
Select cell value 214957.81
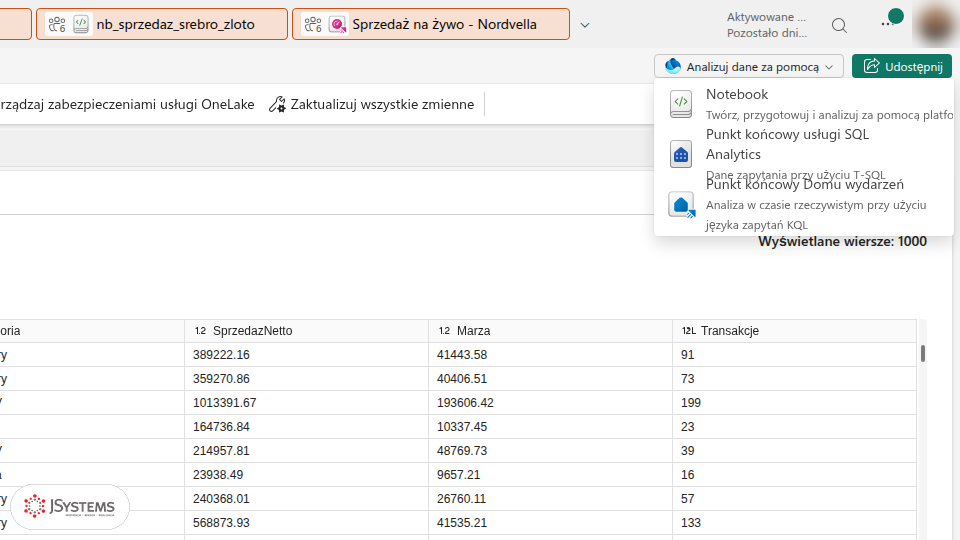306,450
